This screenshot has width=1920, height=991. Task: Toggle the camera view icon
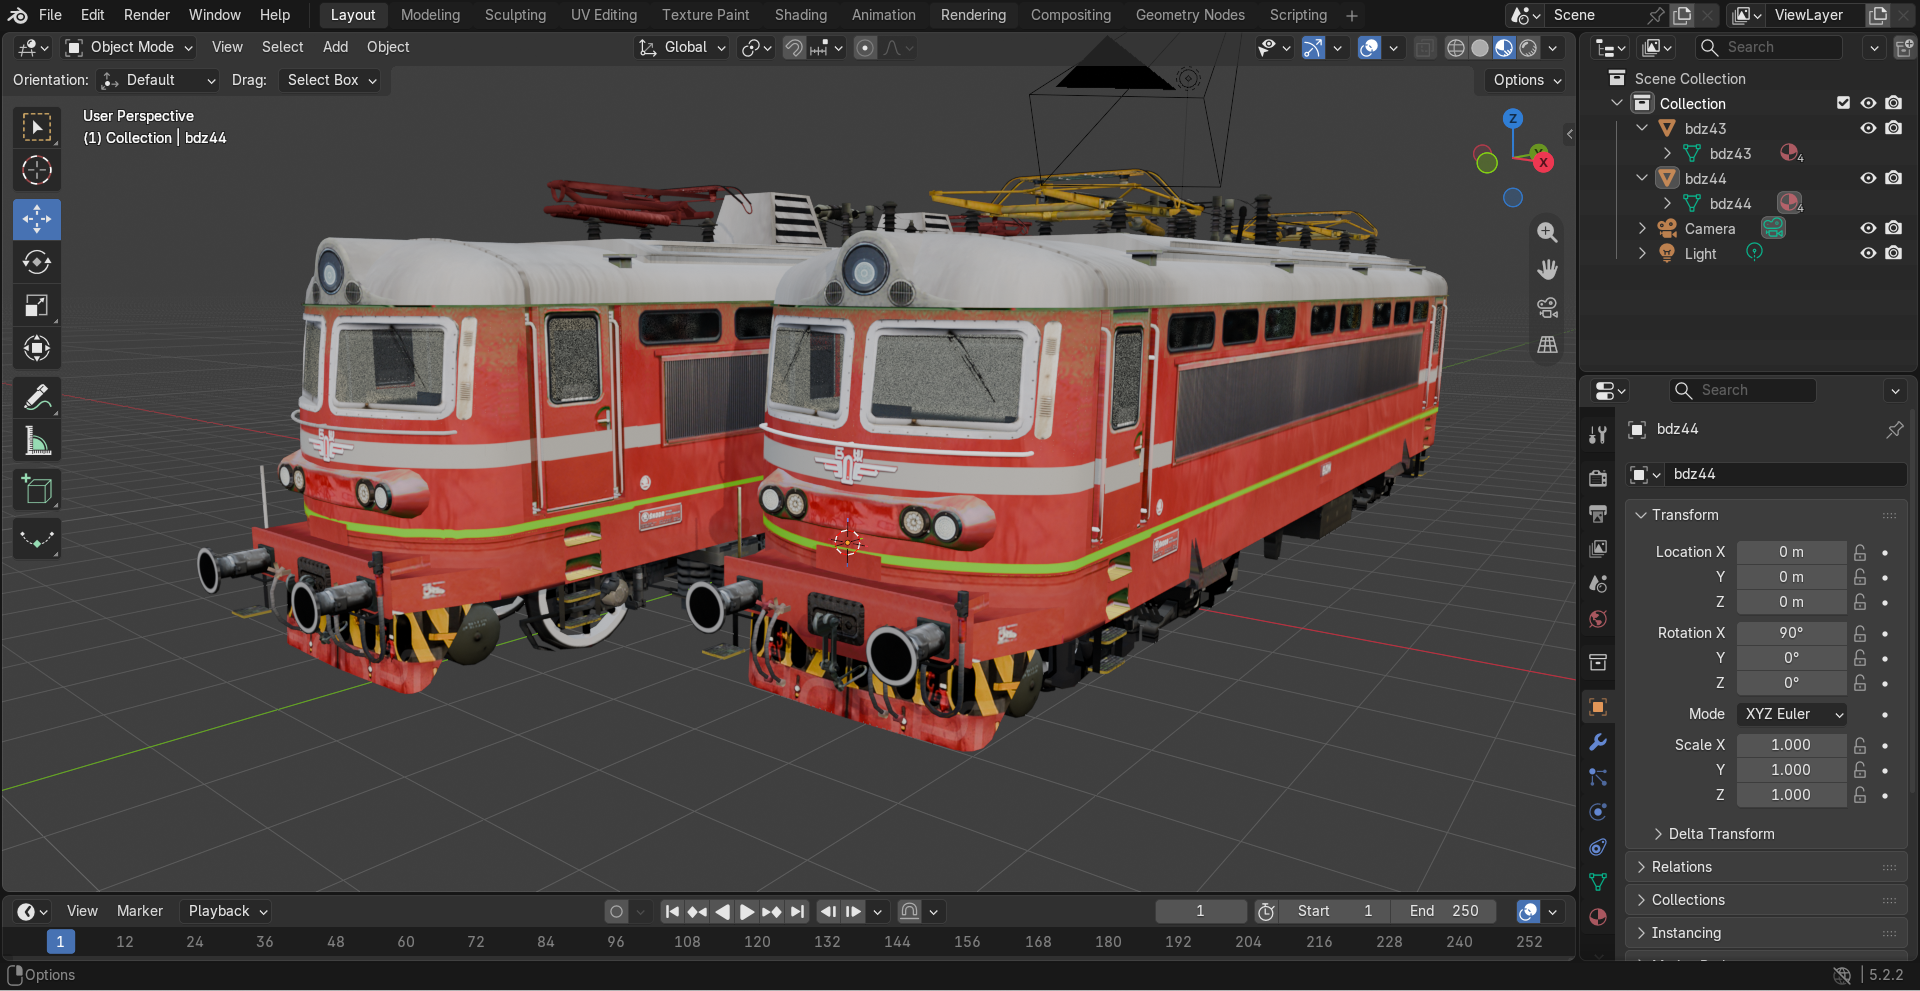coord(1547,308)
